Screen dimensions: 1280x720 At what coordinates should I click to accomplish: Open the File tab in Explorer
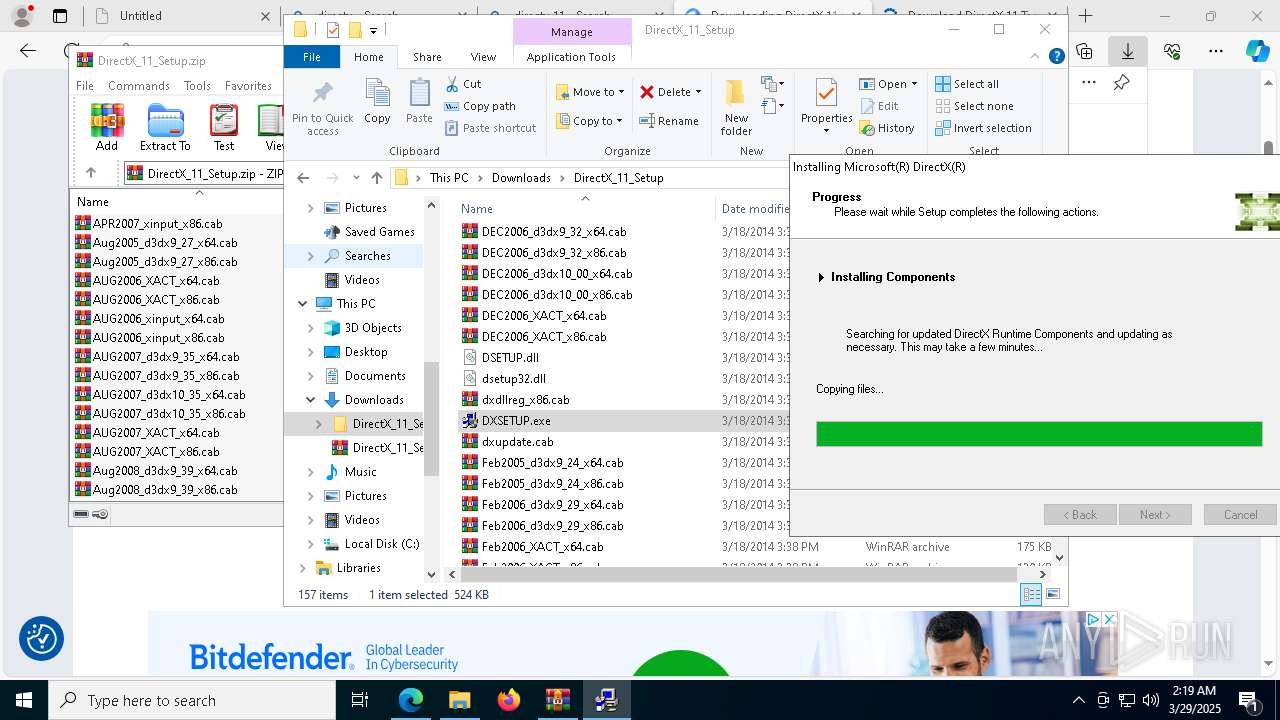pyautogui.click(x=312, y=57)
